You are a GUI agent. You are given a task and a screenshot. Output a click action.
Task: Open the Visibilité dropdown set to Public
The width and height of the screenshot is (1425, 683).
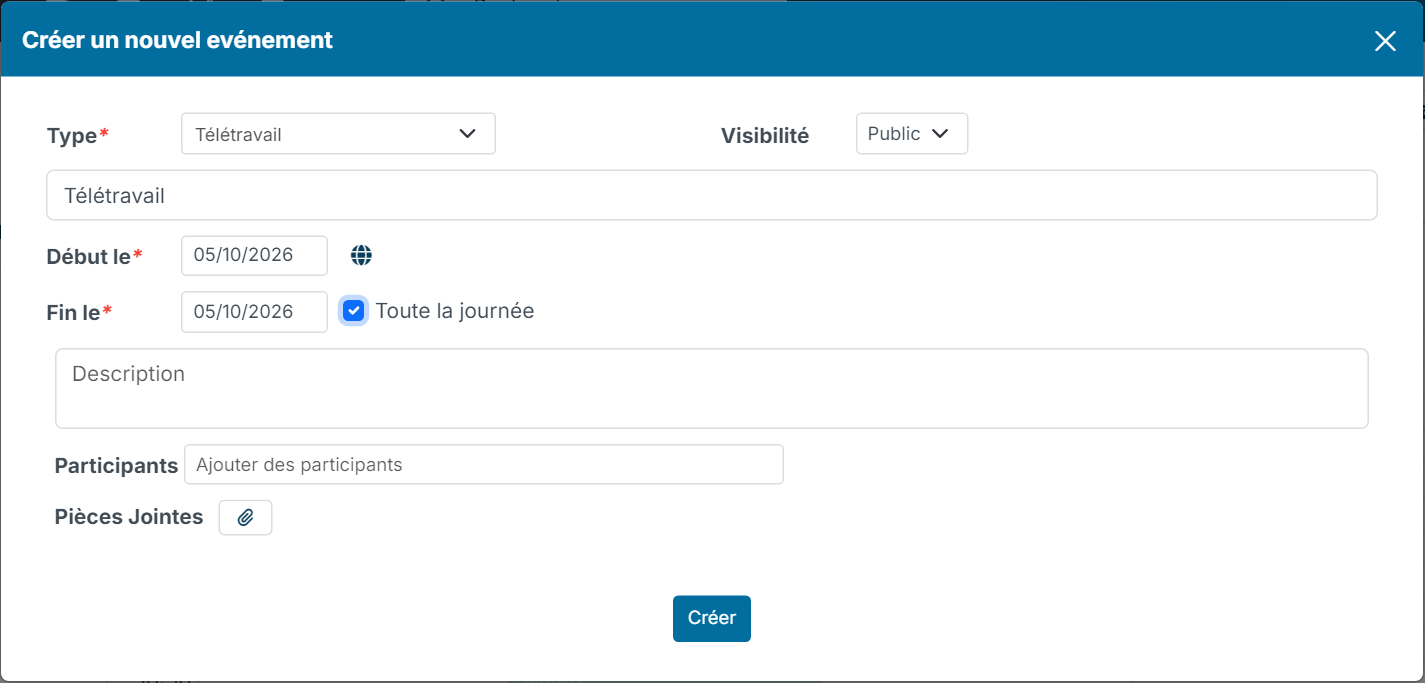[912, 134]
